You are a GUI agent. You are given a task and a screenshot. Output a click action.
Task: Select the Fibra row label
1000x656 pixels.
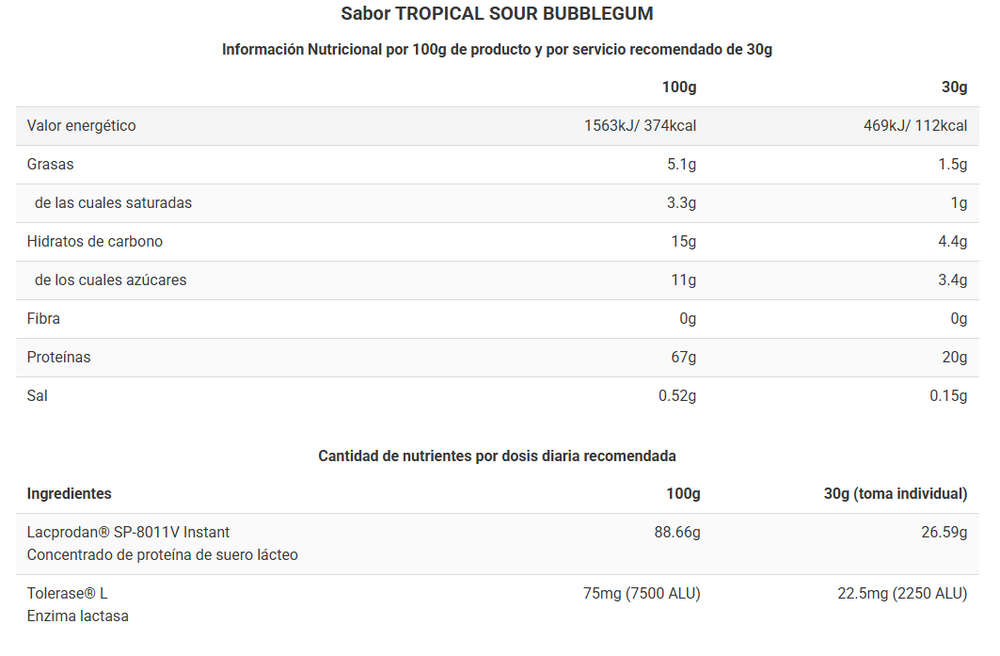point(43,319)
